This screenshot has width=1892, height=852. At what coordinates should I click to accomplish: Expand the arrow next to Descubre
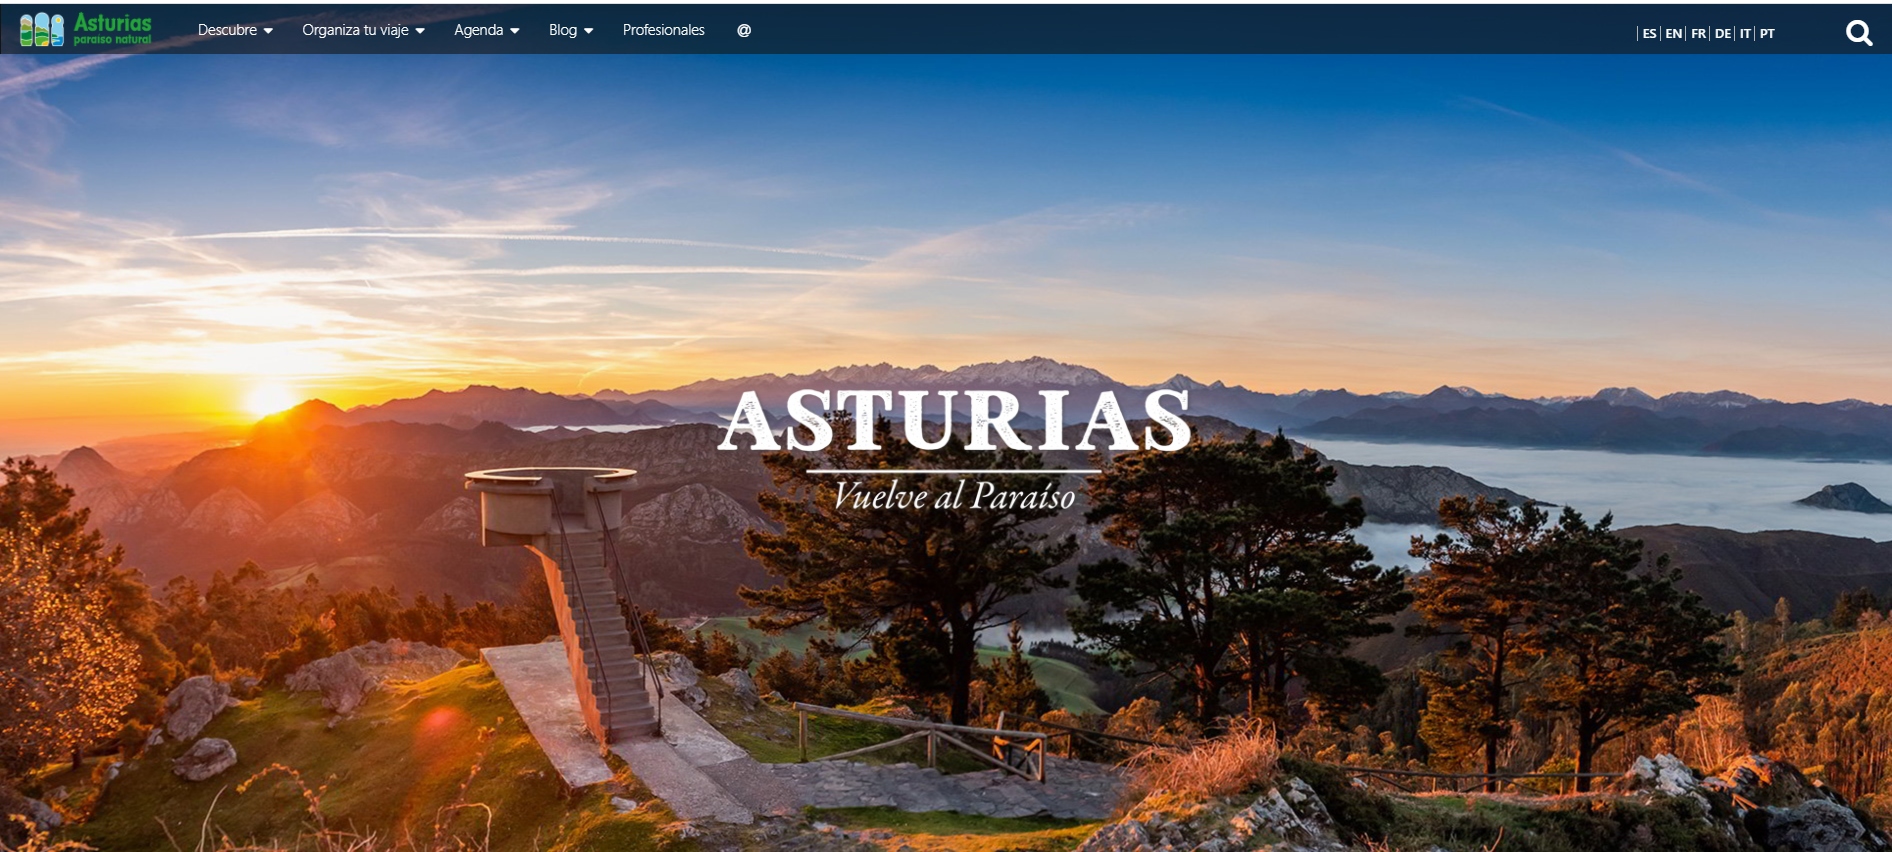pos(268,31)
